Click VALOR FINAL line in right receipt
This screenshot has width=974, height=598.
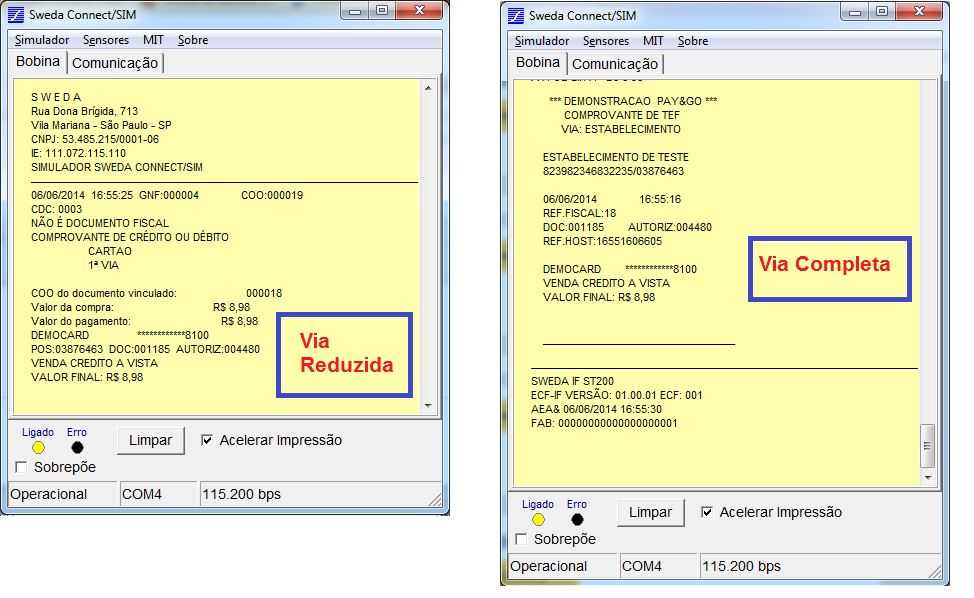[x=599, y=297]
